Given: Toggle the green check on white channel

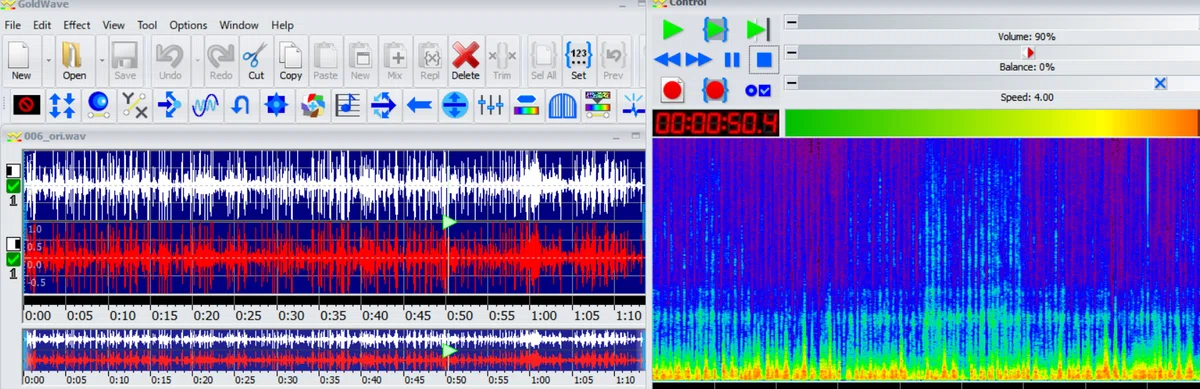Looking at the screenshot, I should point(13,186).
